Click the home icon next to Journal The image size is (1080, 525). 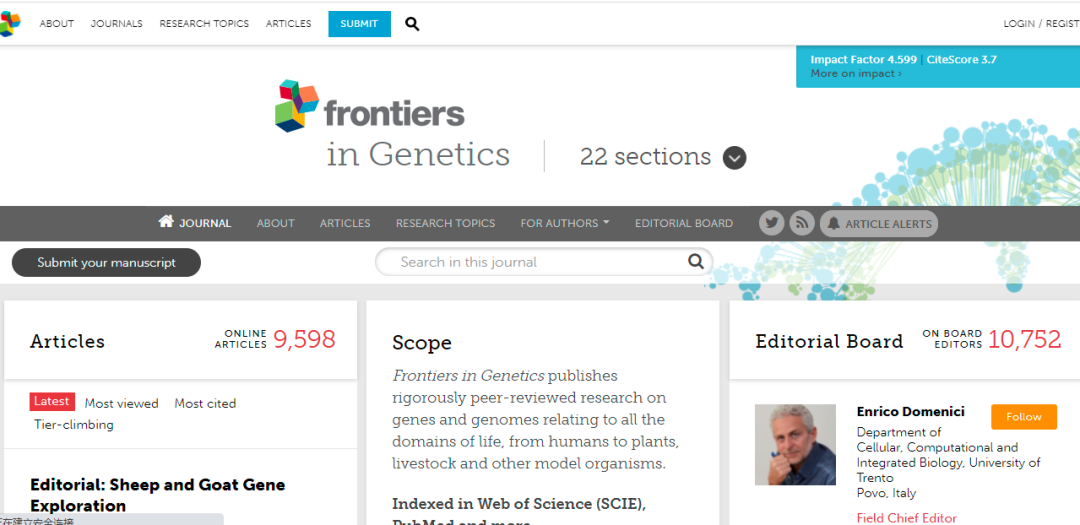tap(166, 222)
